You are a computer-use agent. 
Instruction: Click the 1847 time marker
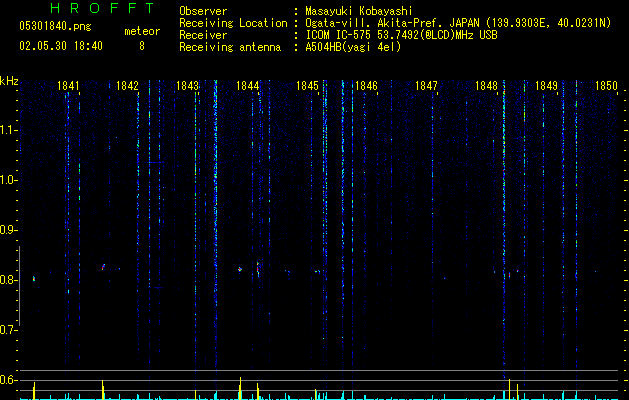426,86
